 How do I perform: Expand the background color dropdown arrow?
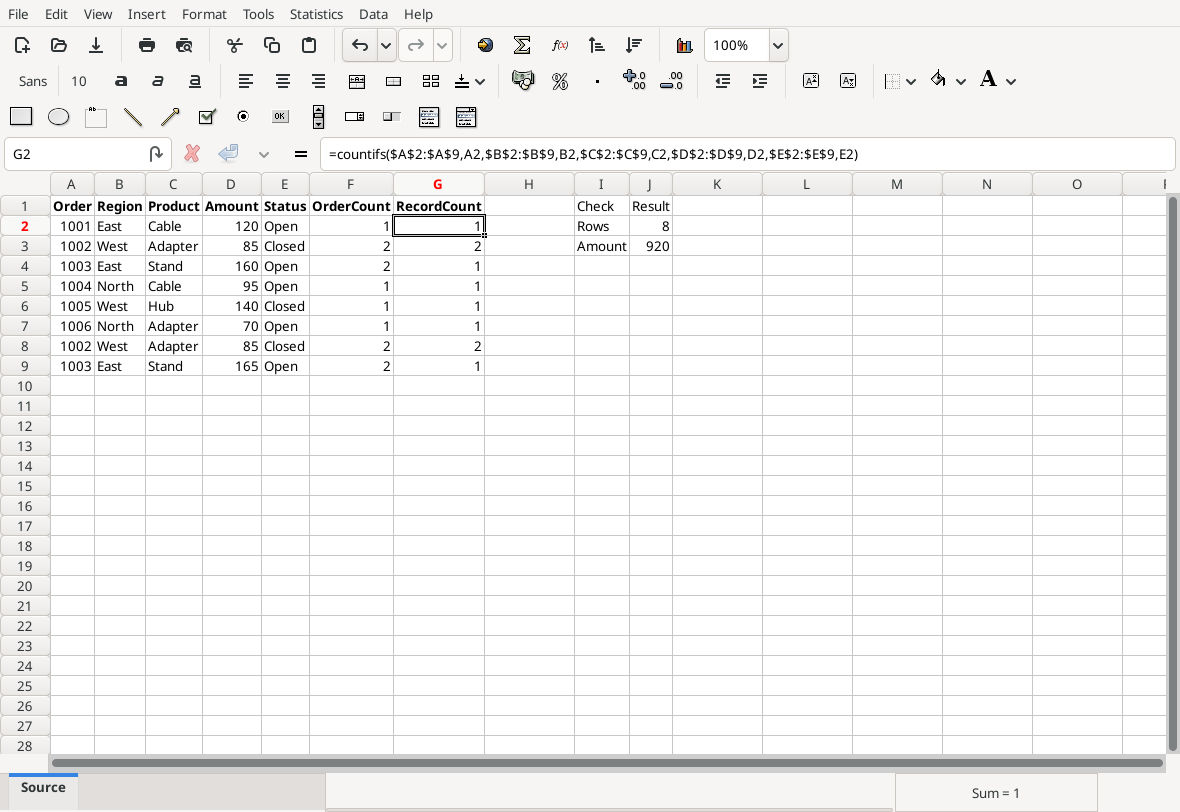click(x=961, y=81)
